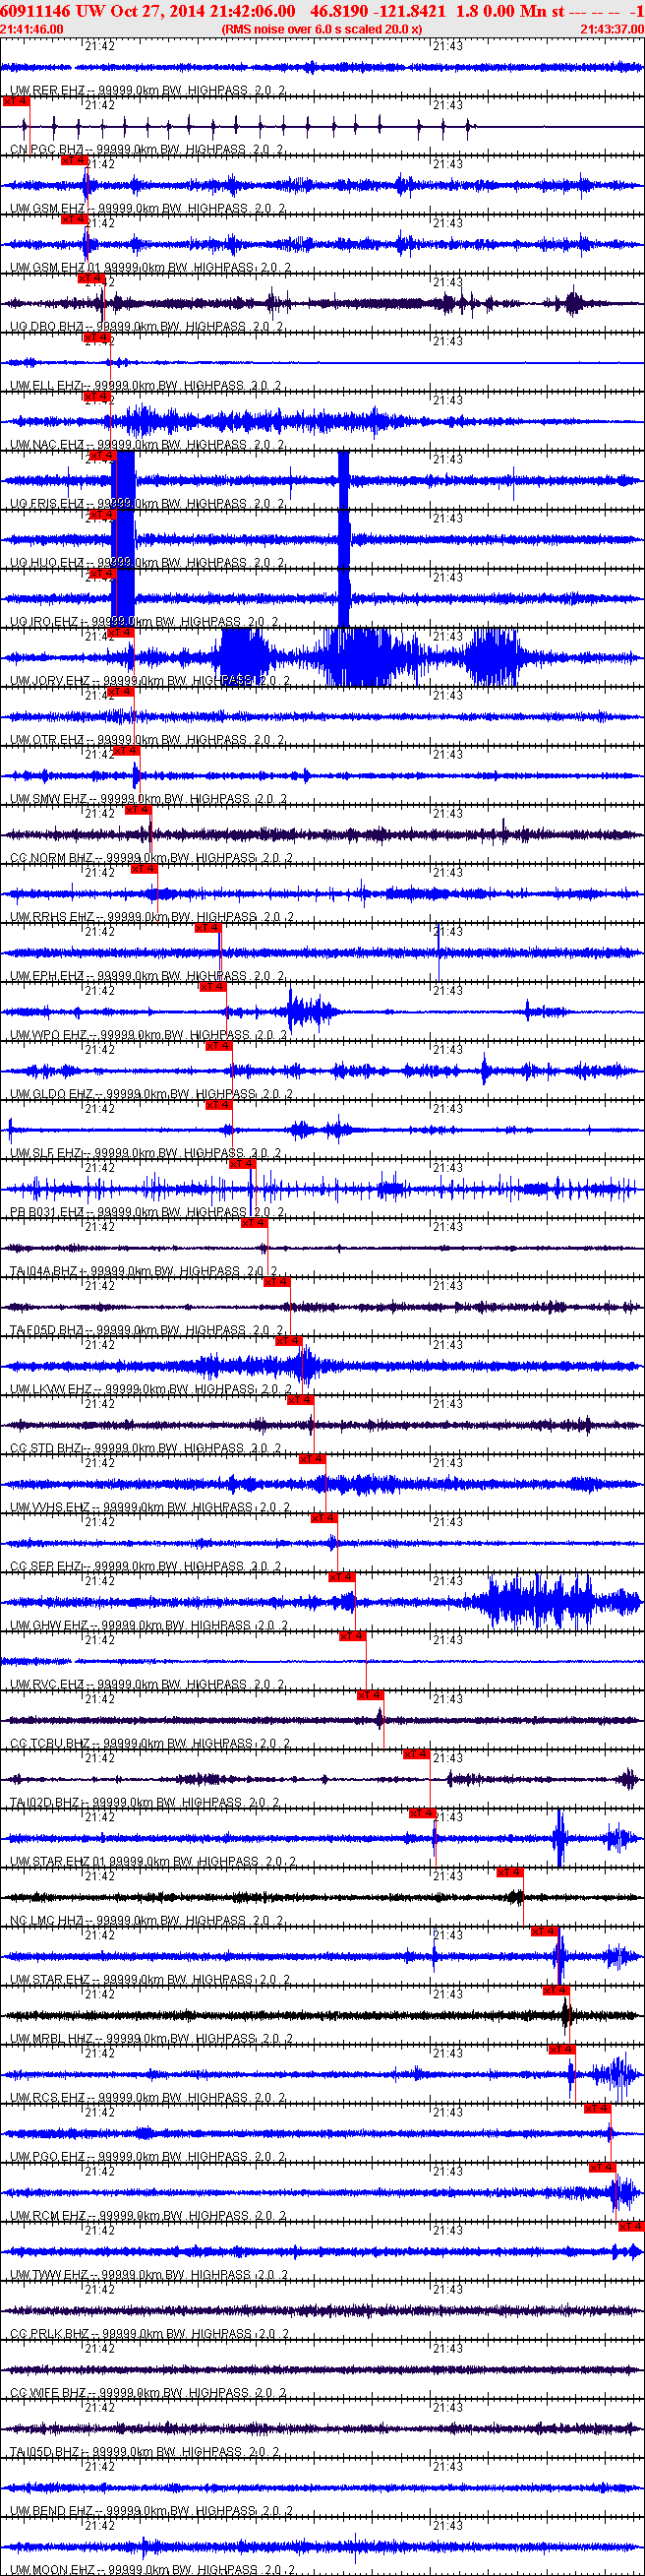This screenshot has width=645, height=2576.
Task: Click the event ID 60911146 in header
Action: point(34,11)
